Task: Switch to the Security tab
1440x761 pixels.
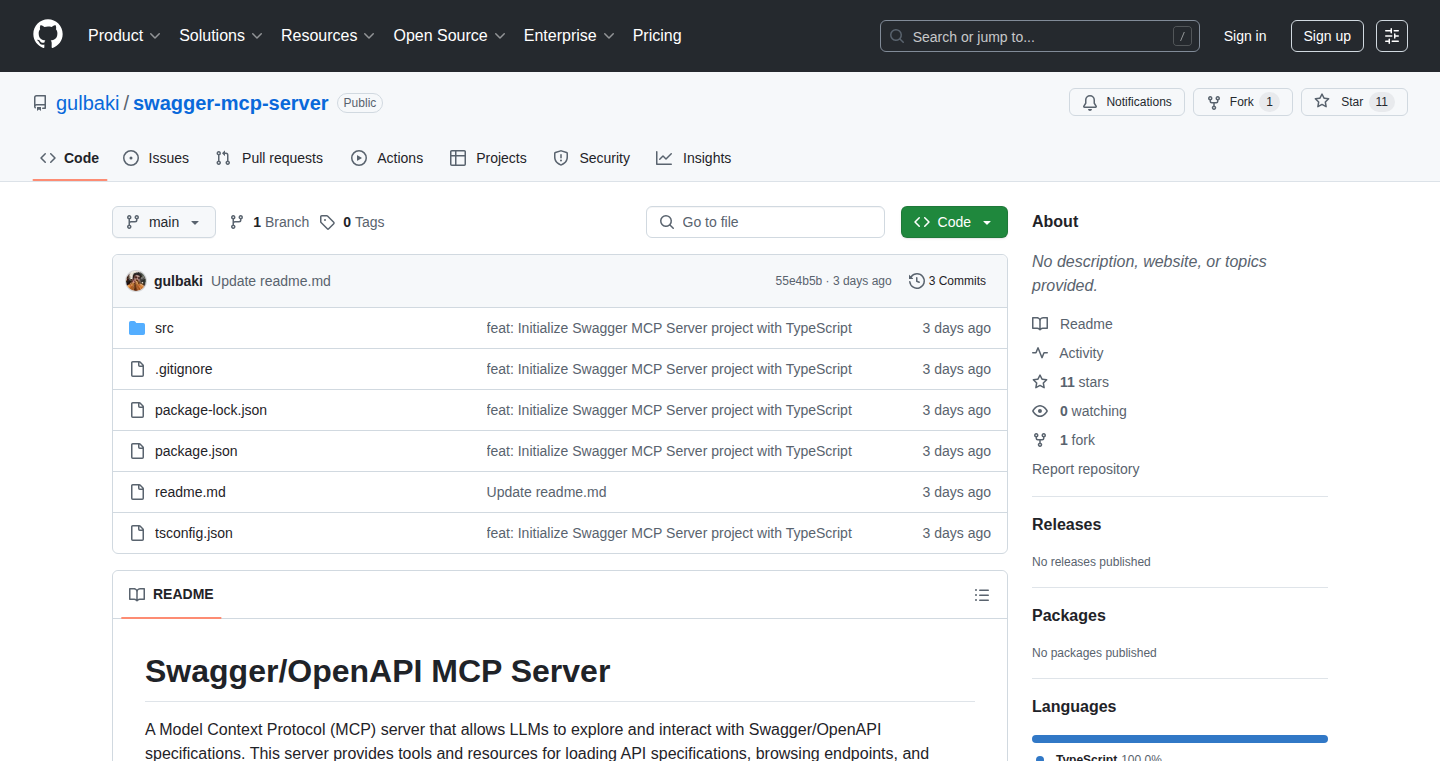Action: point(592,158)
